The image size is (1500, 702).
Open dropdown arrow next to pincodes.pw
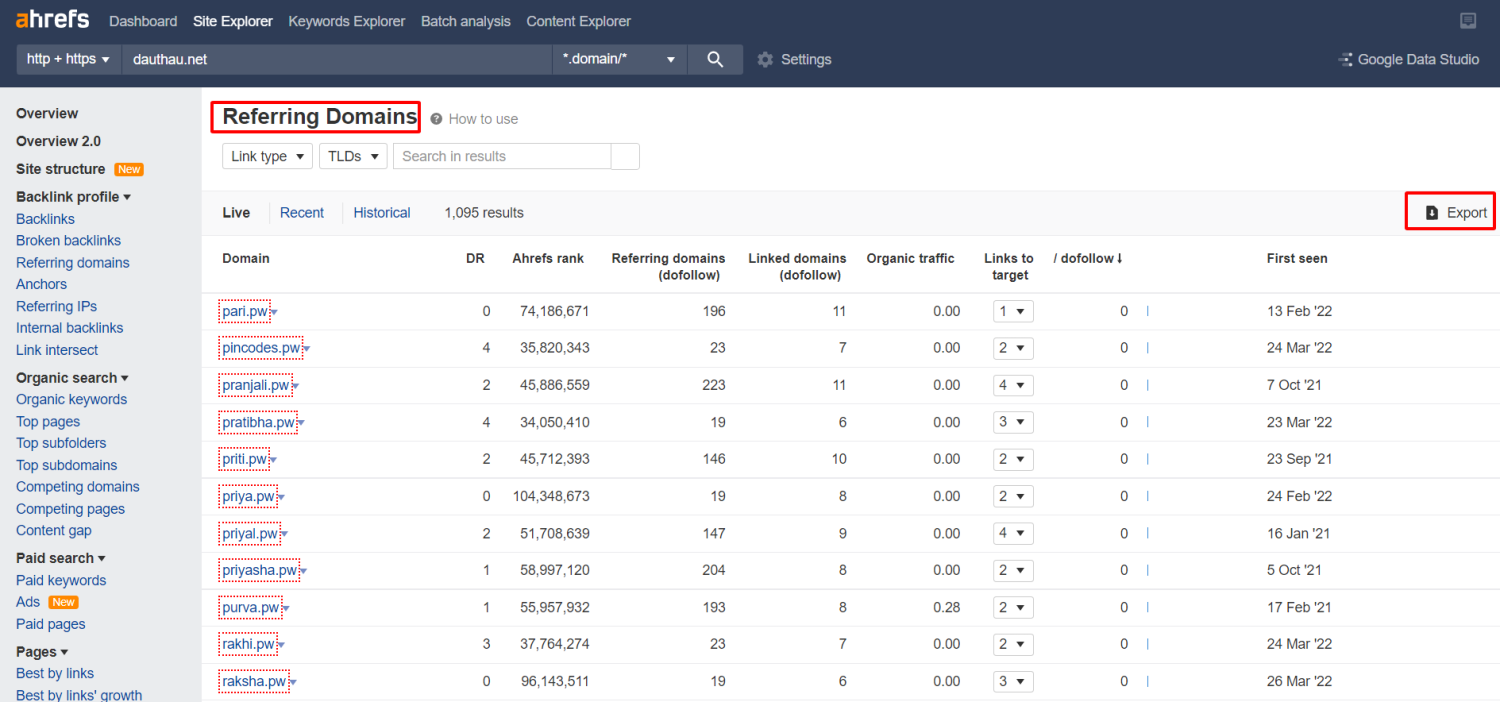(x=307, y=350)
